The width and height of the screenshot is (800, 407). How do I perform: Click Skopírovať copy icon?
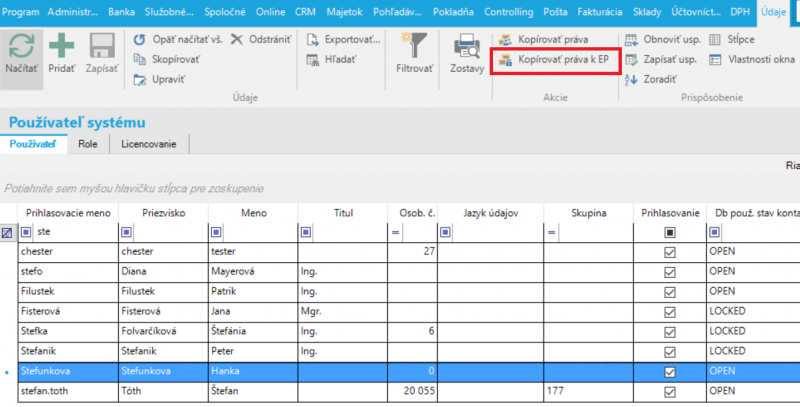coord(139,59)
